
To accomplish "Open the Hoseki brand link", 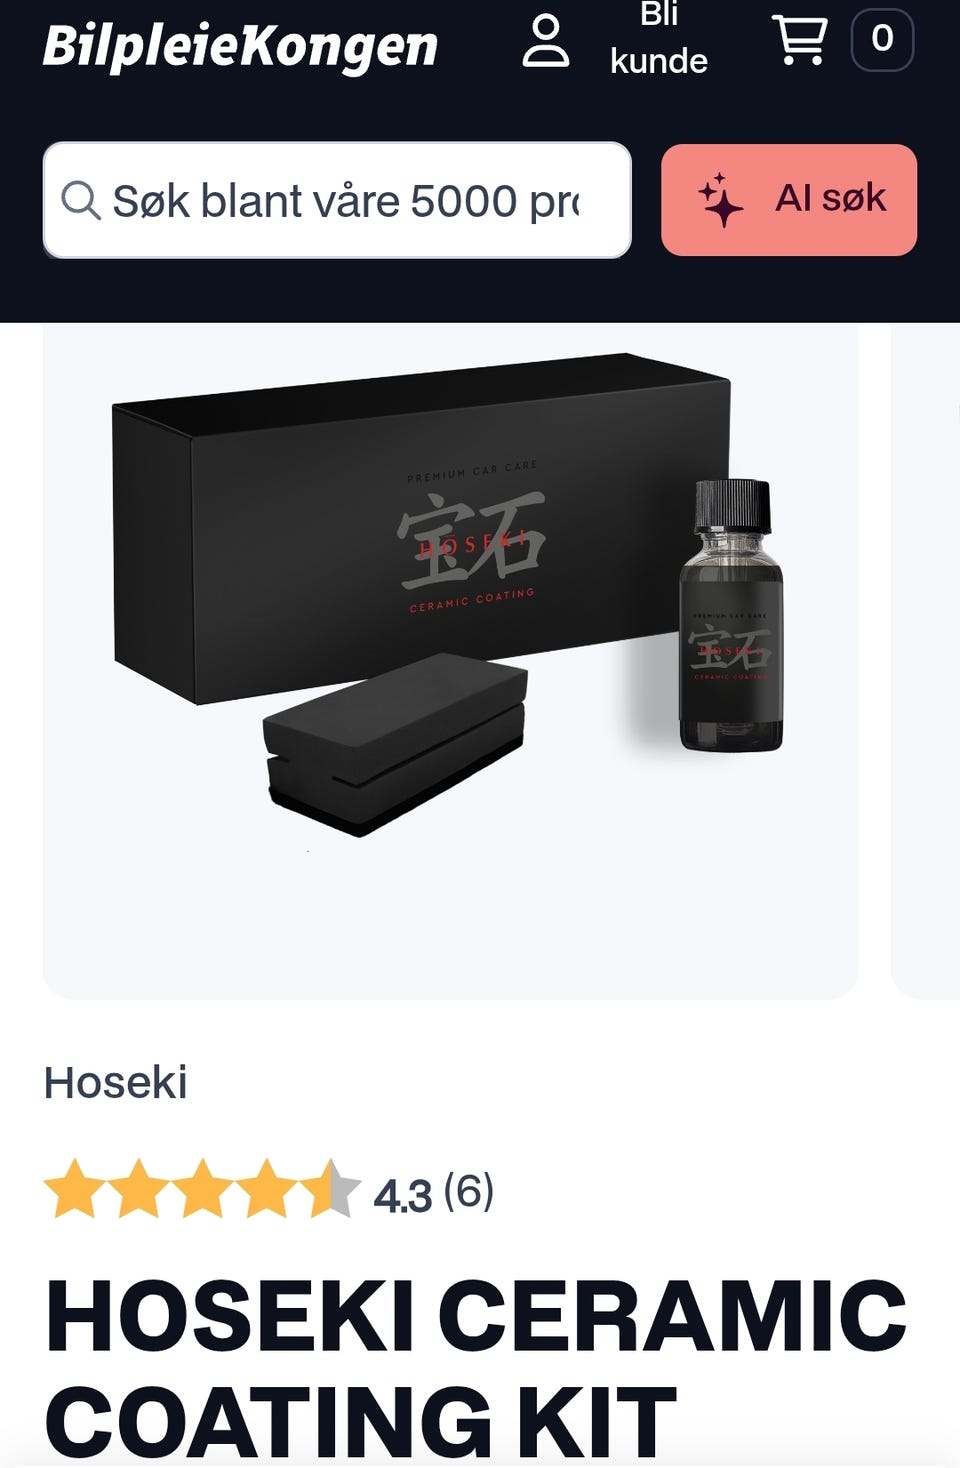I will pos(116,1082).
